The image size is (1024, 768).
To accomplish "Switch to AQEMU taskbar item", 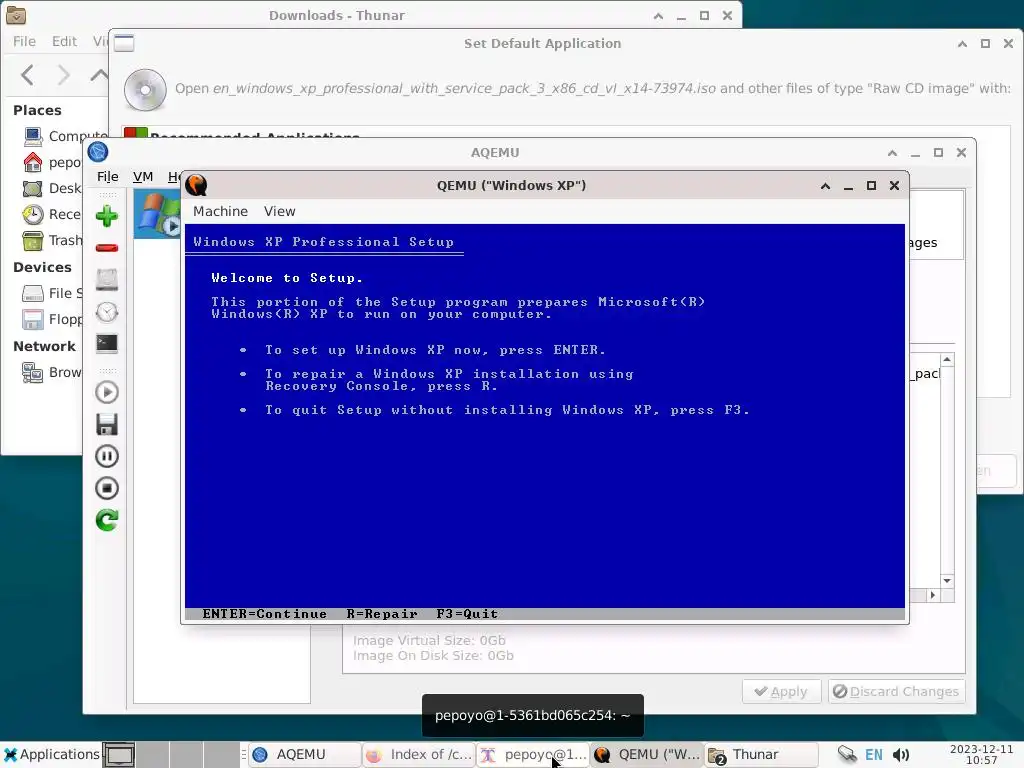I will [305, 754].
